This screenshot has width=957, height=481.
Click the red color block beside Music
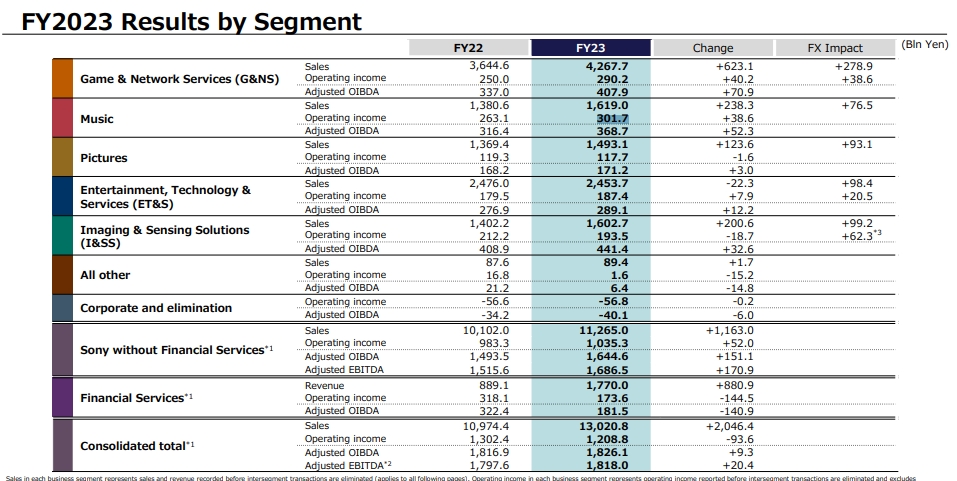pyautogui.click(x=62, y=118)
